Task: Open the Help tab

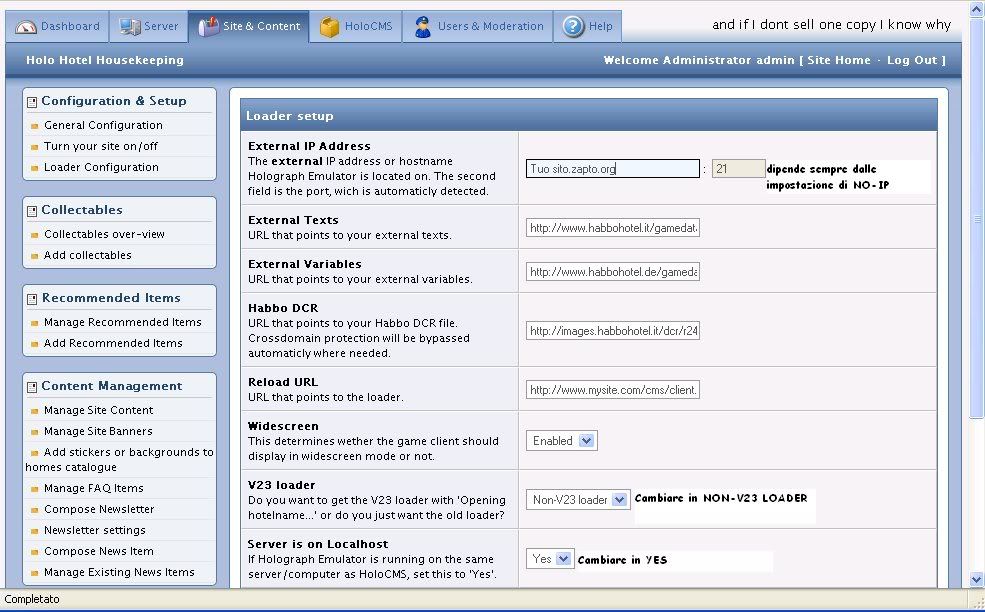Action: click(x=587, y=26)
